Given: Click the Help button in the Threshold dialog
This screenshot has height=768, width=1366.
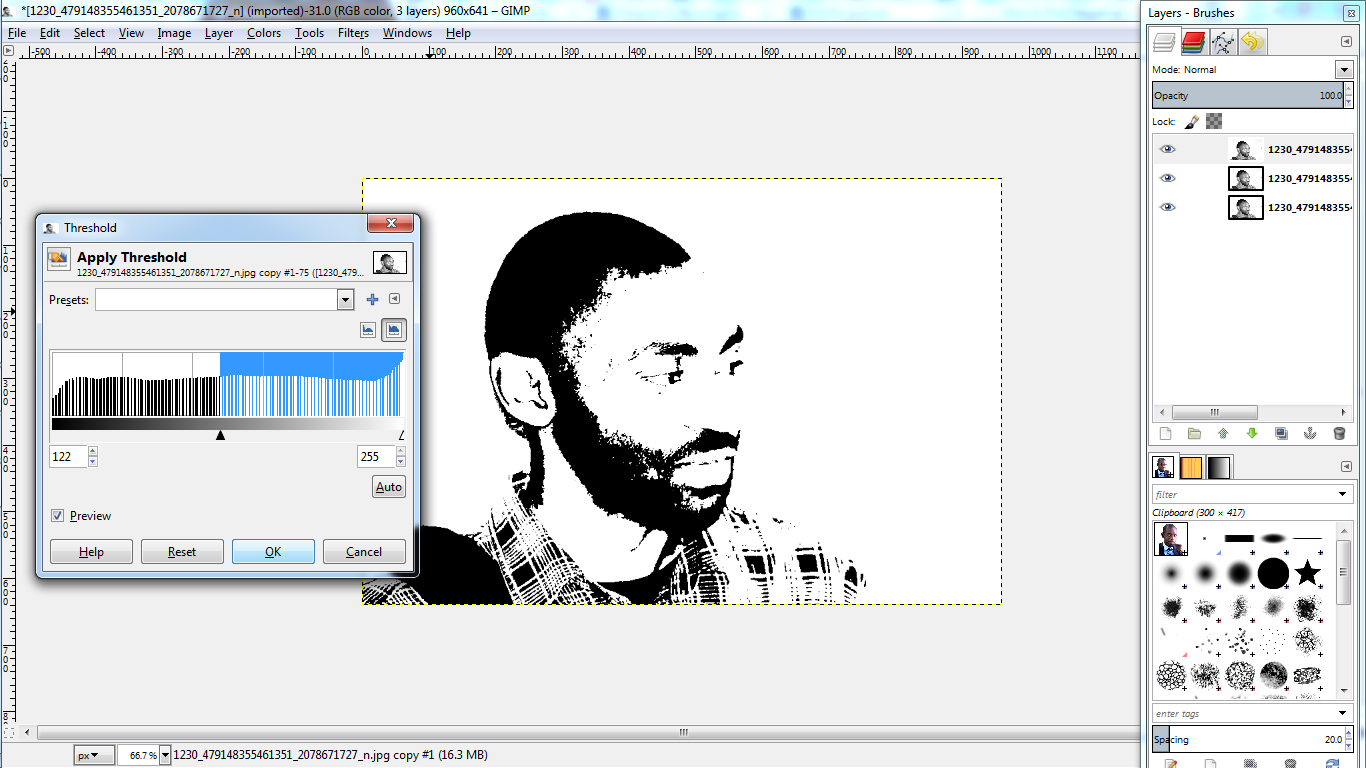Looking at the screenshot, I should [91, 551].
